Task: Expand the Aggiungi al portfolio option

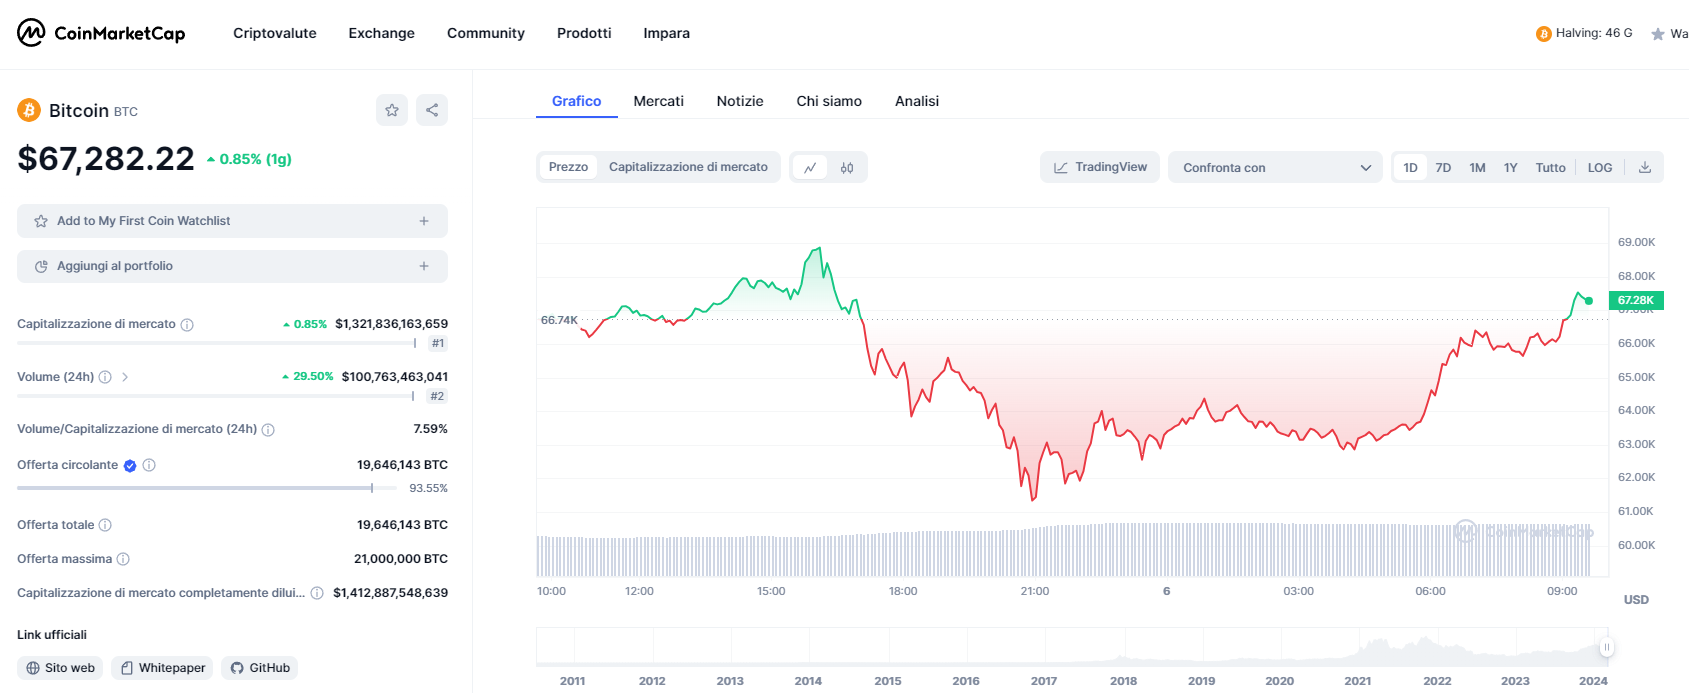Action: point(232,266)
